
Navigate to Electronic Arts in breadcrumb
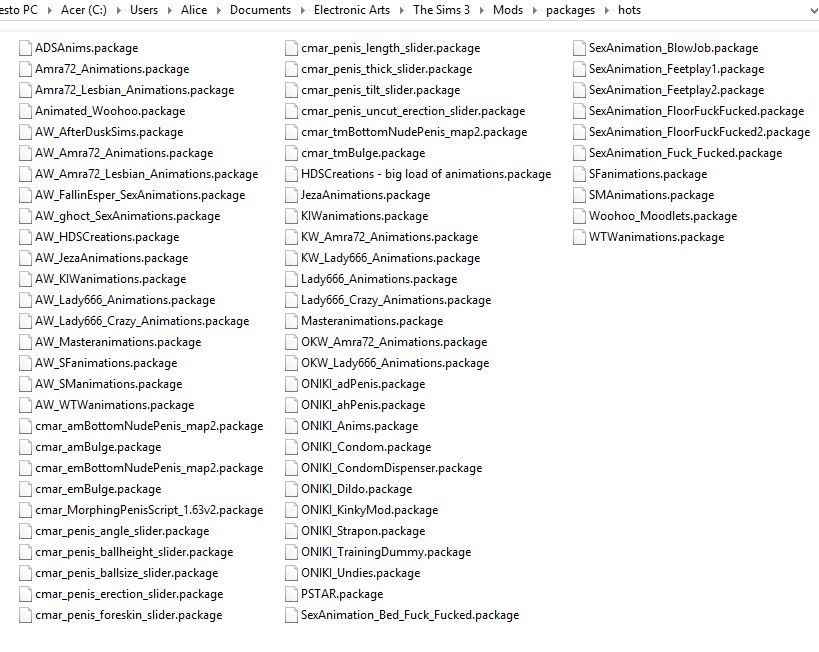[x=352, y=10]
